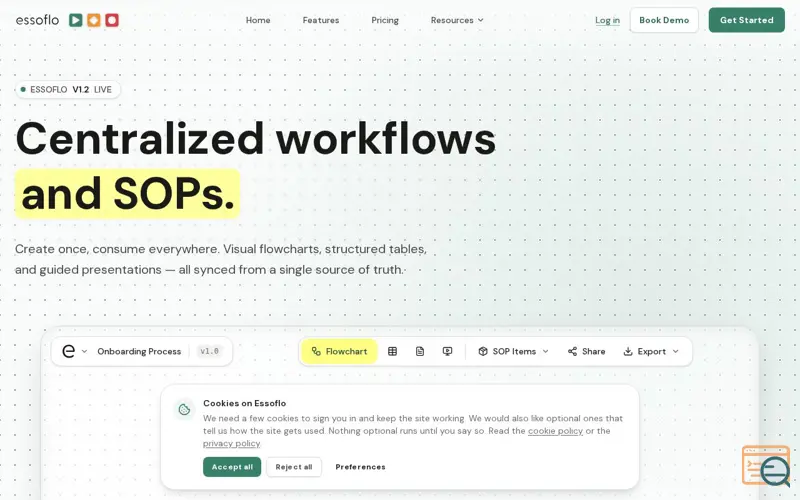Click the Book Demo button

pos(664,20)
